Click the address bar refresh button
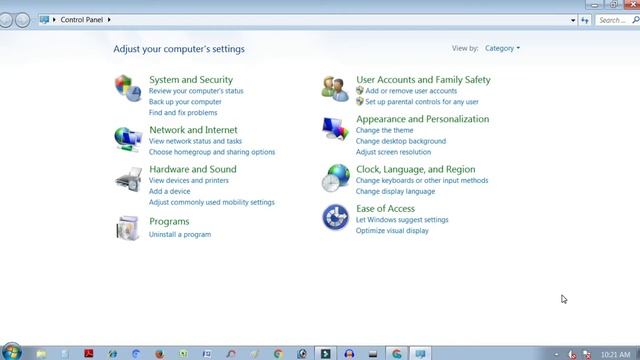 (585, 20)
